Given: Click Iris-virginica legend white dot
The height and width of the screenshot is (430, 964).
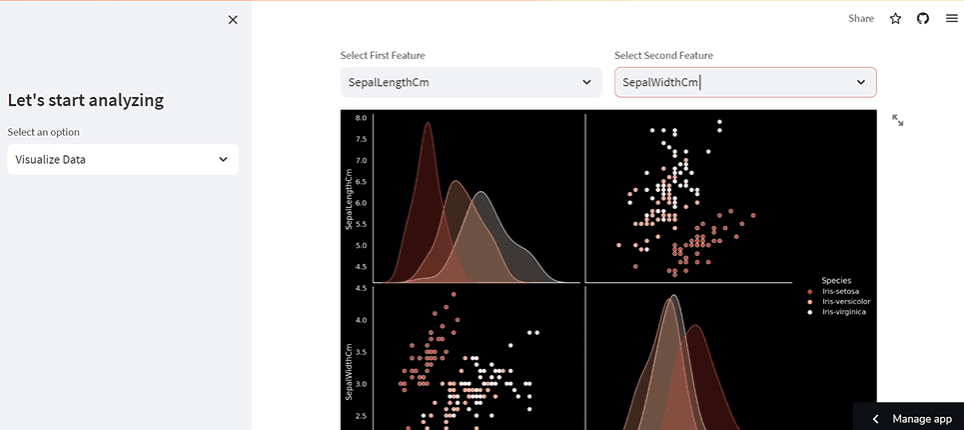Looking at the screenshot, I should click(810, 313).
